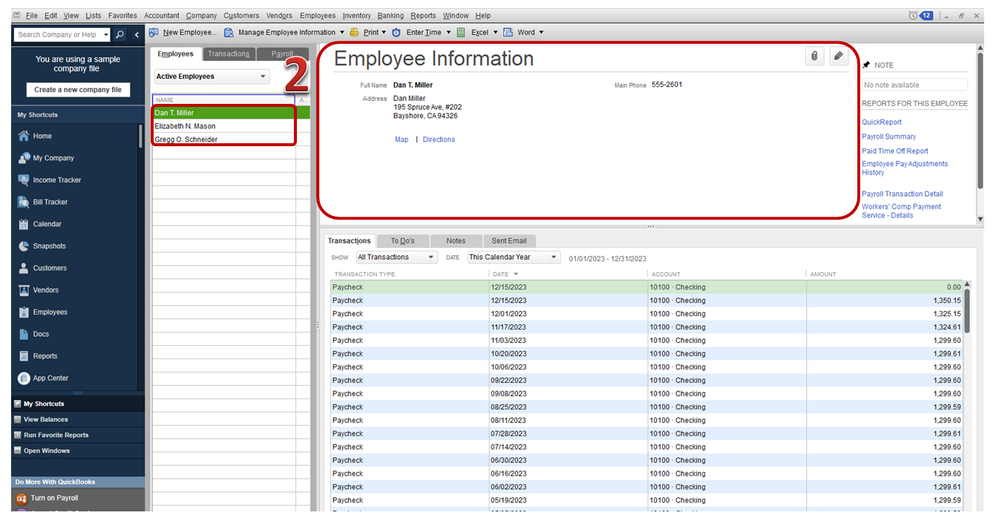
Task: Switch to the Employees list tab
Action: click(175, 54)
